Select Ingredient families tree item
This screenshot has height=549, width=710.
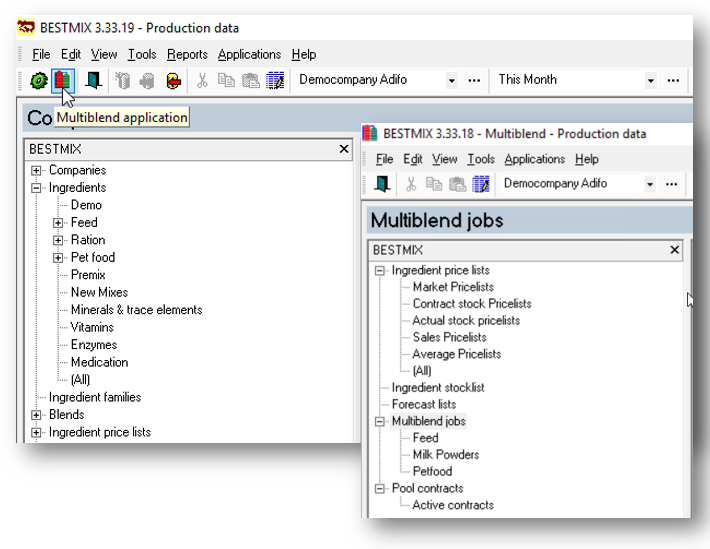pyautogui.click(x=95, y=397)
